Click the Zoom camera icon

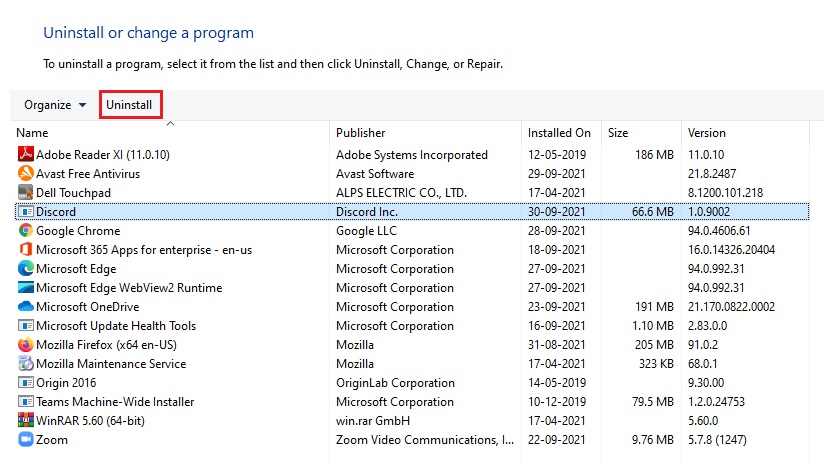tap(25, 439)
